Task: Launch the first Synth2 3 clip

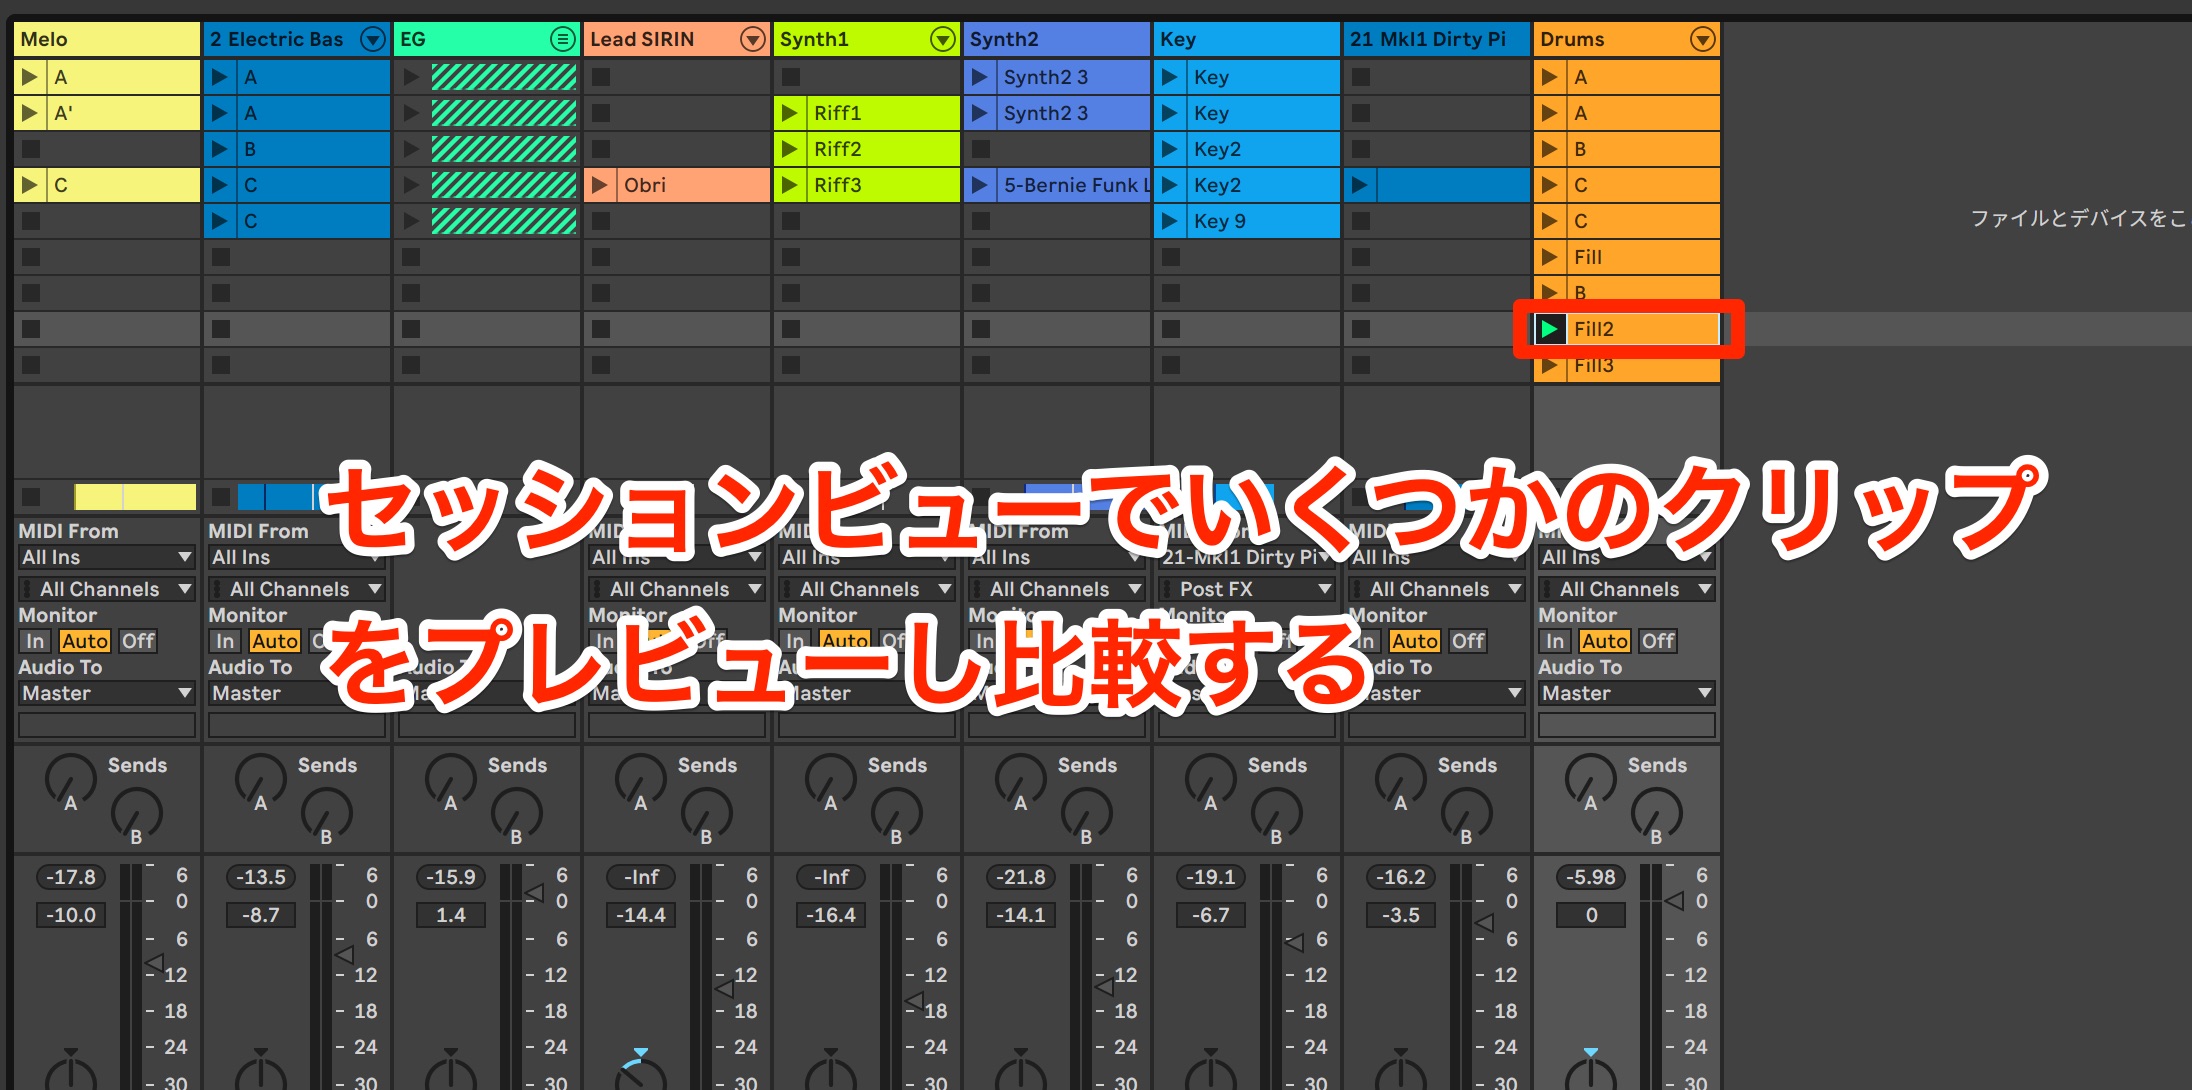Action: click(x=980, y=77)
